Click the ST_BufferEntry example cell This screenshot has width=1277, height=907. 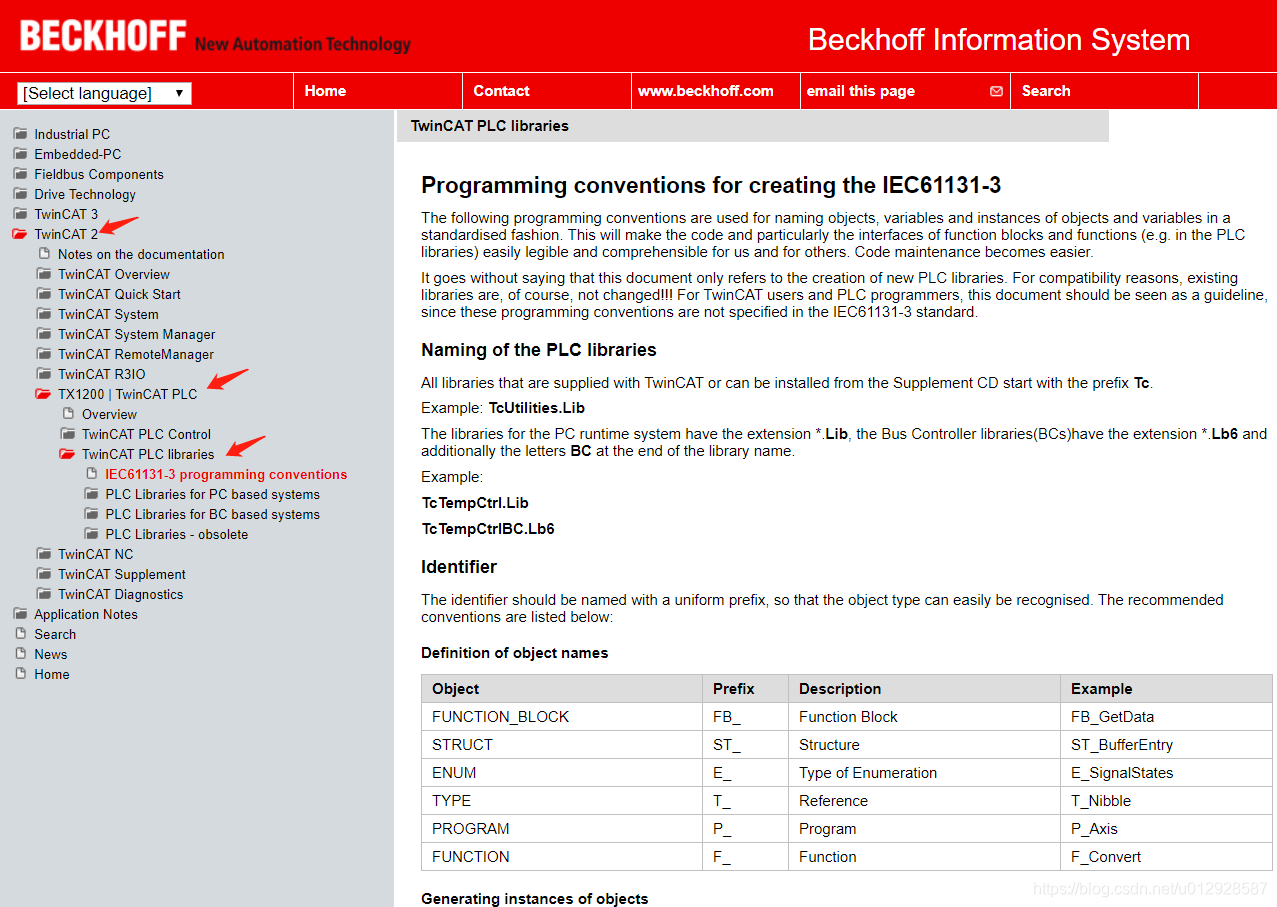(x=1166, y=744)
